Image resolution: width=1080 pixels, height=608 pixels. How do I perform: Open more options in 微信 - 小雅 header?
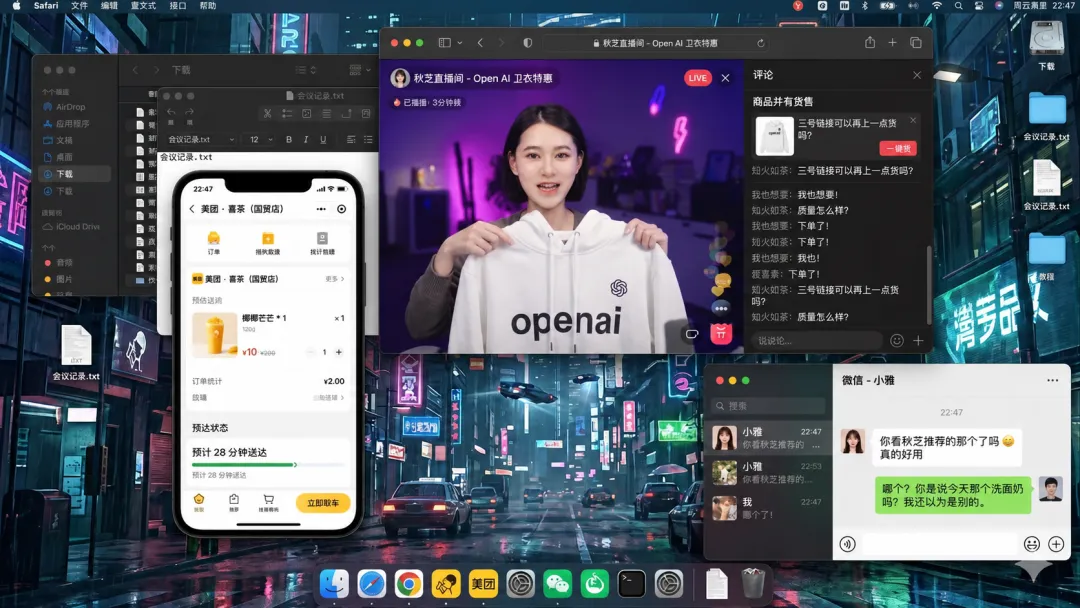click(x=1052, y=380)
